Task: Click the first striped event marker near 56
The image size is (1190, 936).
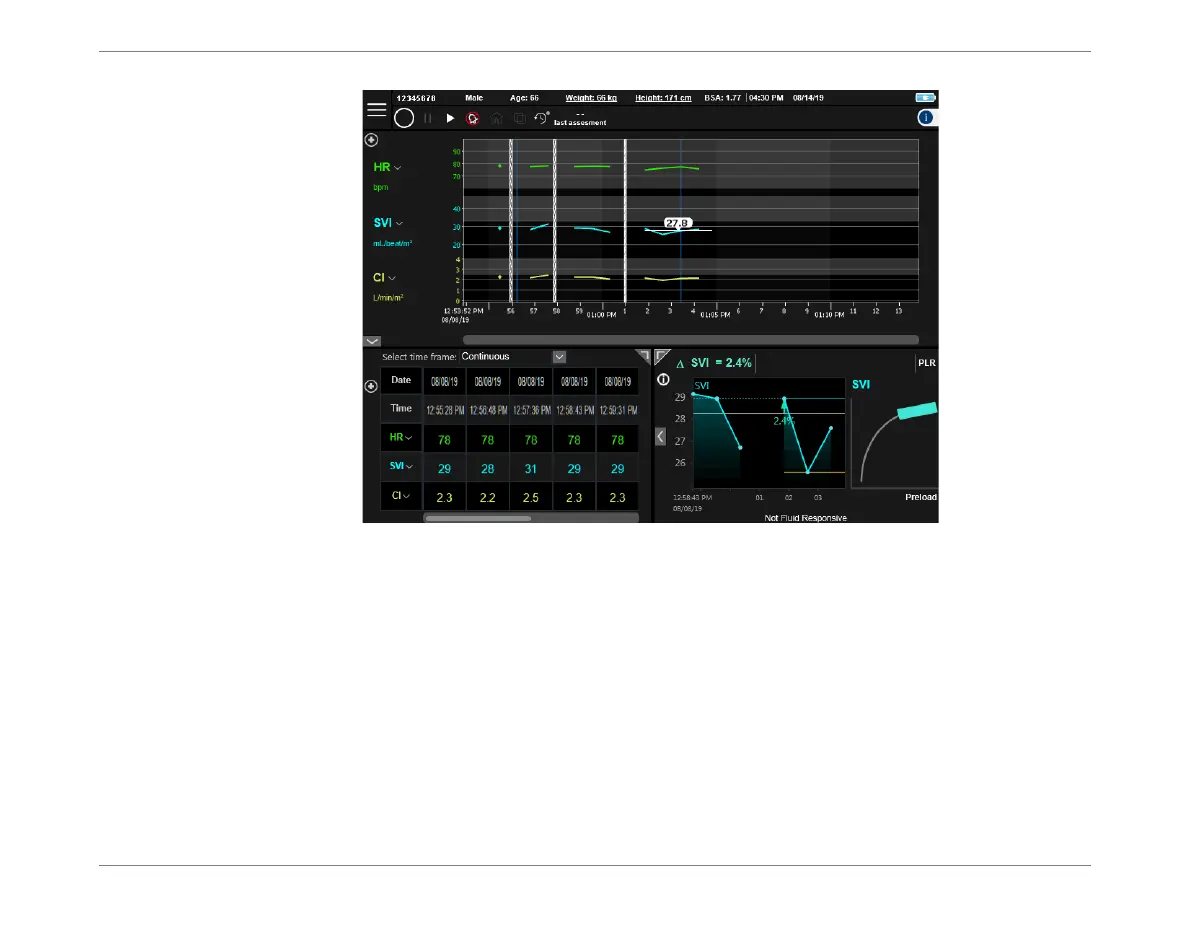Action: [511, 221]
